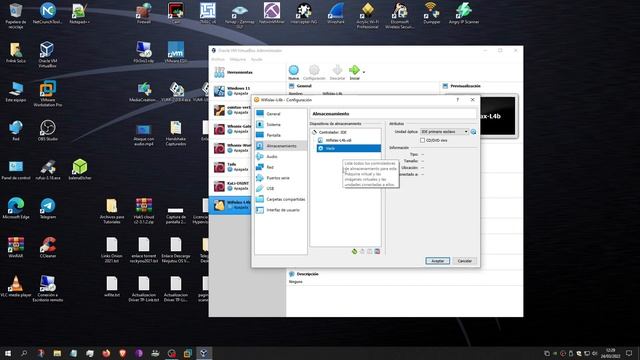Click the Aceptar button

tap(438, 261)
